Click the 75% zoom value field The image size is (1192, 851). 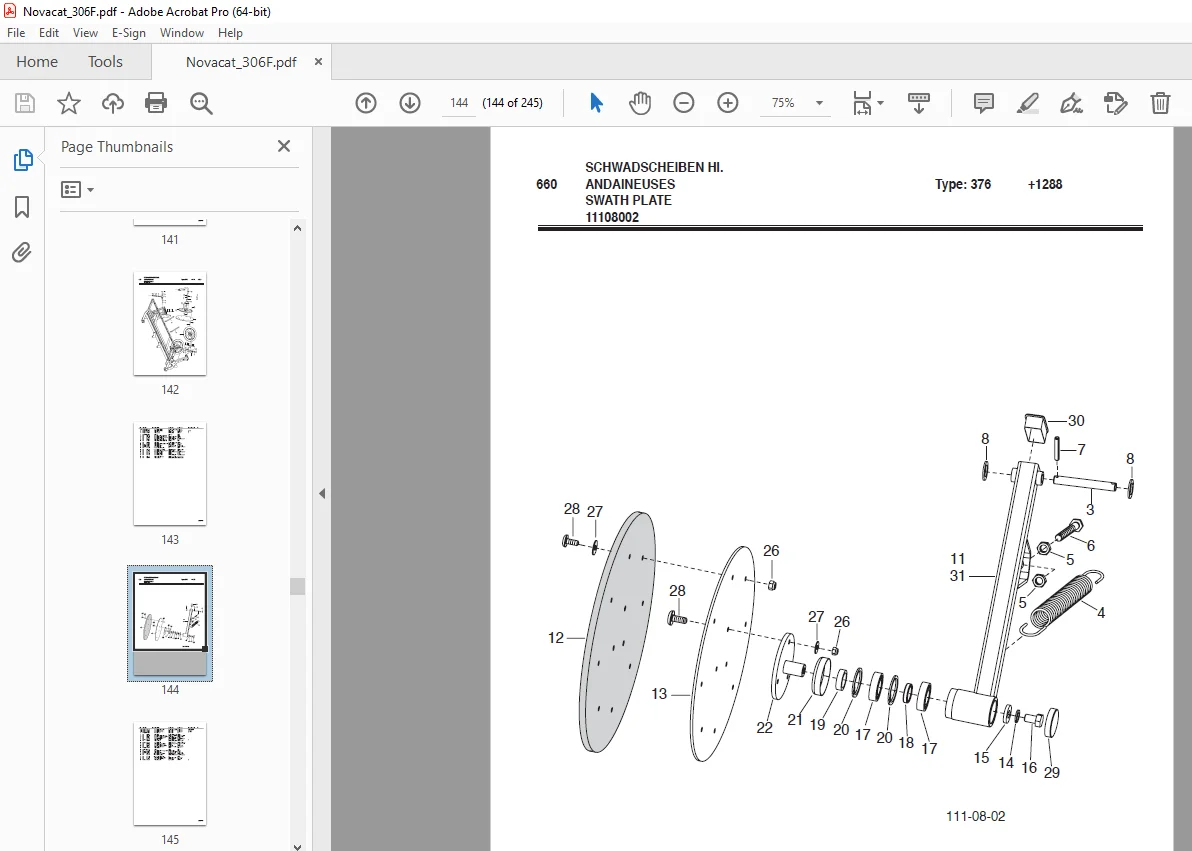pyautogui.click(x=784, y=103)
